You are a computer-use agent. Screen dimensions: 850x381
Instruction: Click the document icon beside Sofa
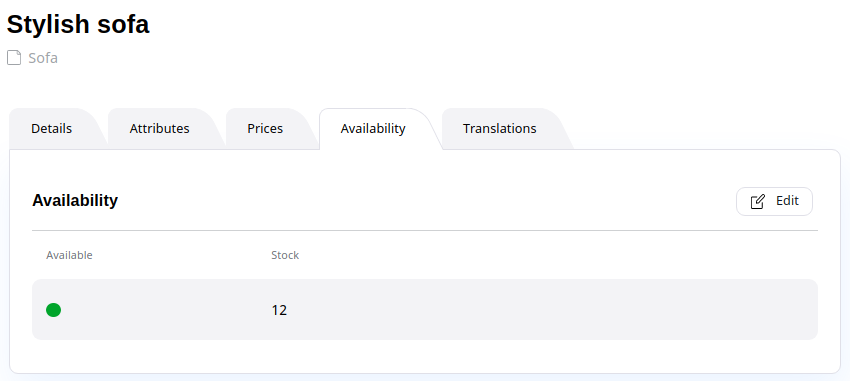(14, 57)
